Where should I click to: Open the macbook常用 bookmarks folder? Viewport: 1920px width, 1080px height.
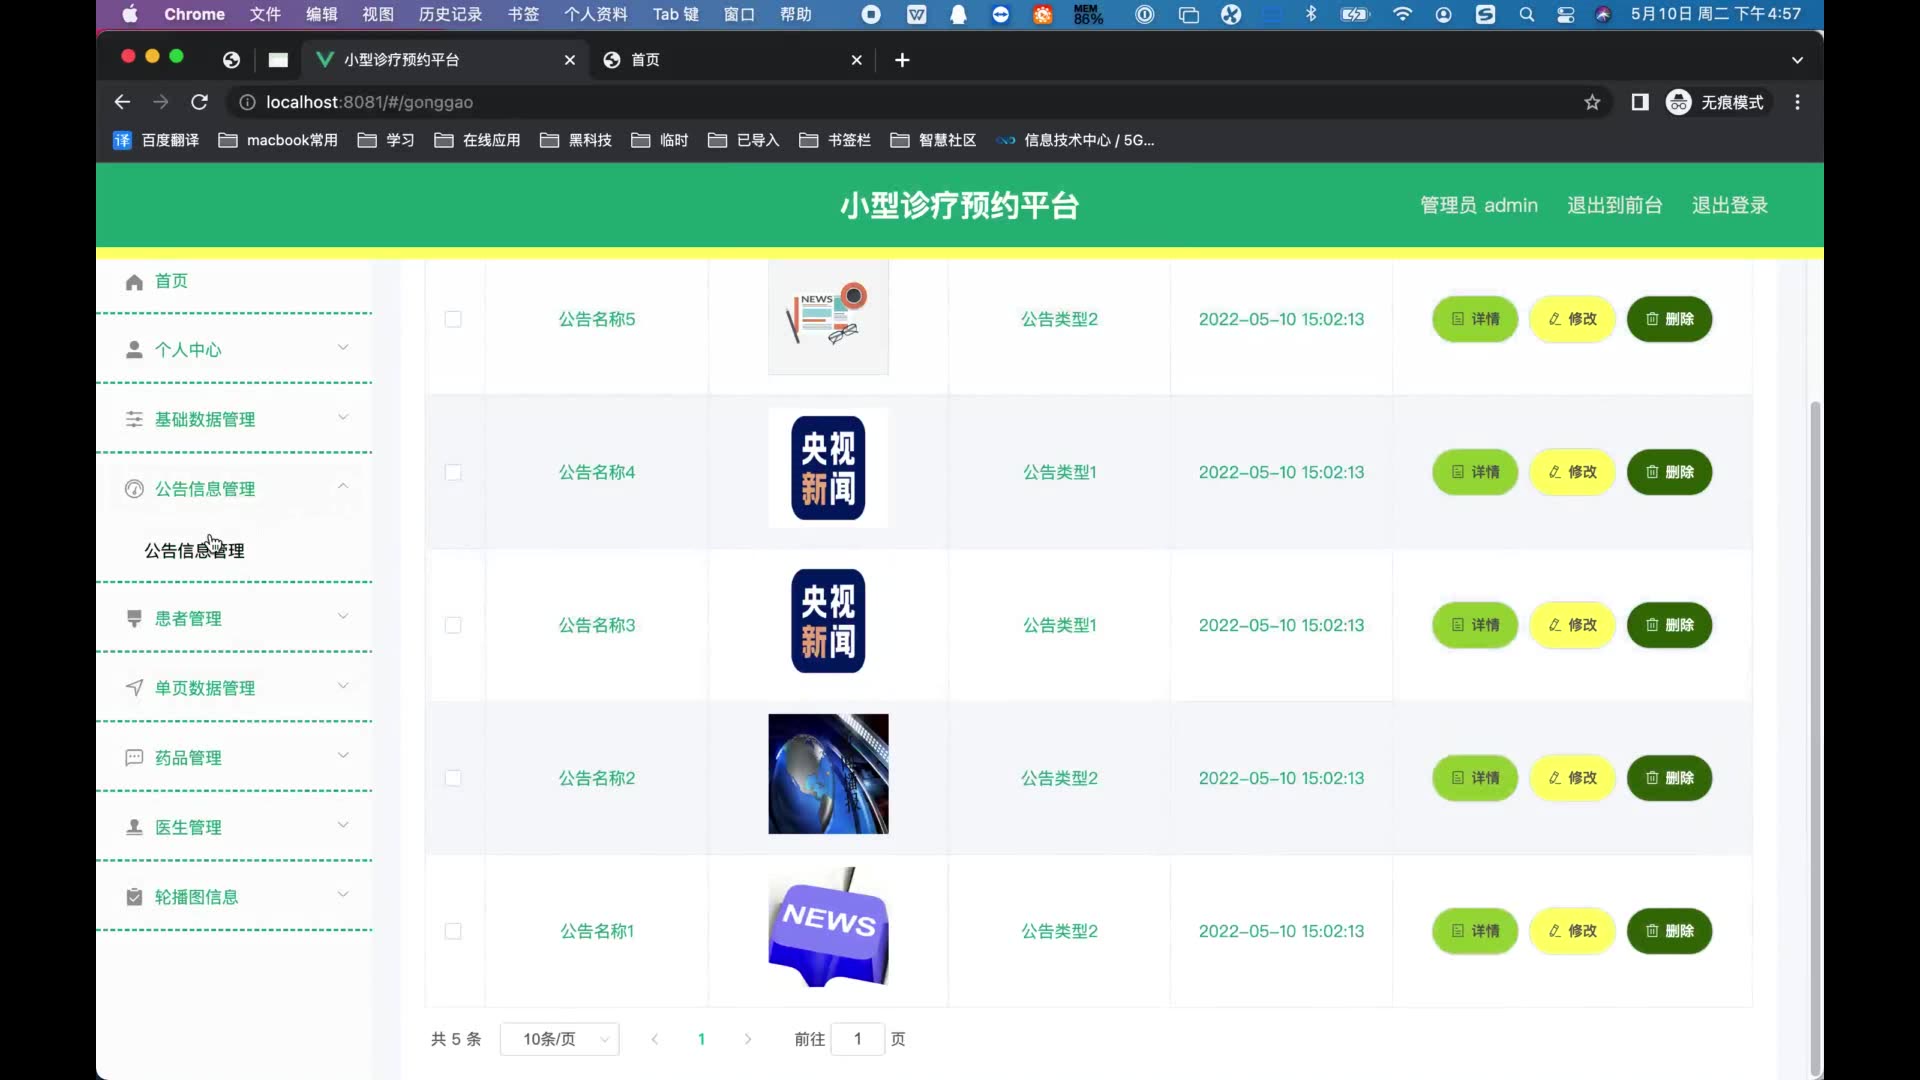[278, 140]
